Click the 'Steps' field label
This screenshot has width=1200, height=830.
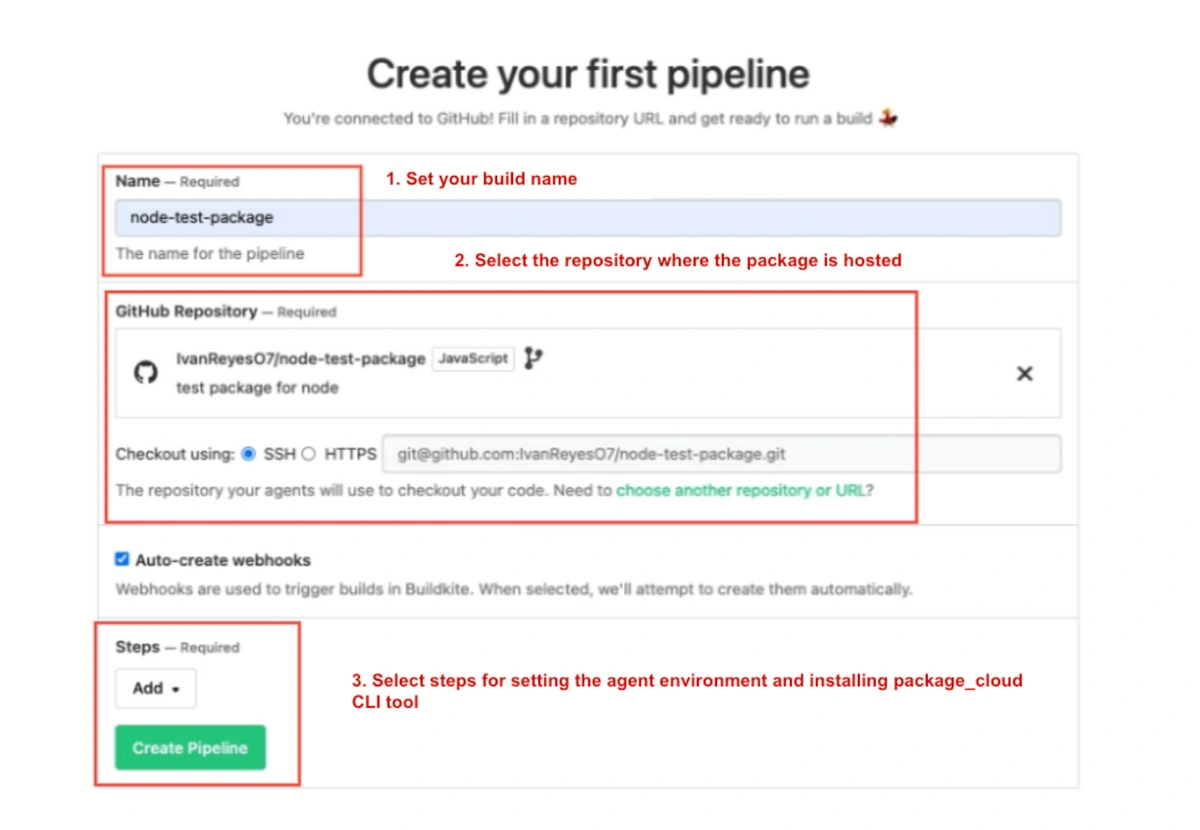coord(137,647)
